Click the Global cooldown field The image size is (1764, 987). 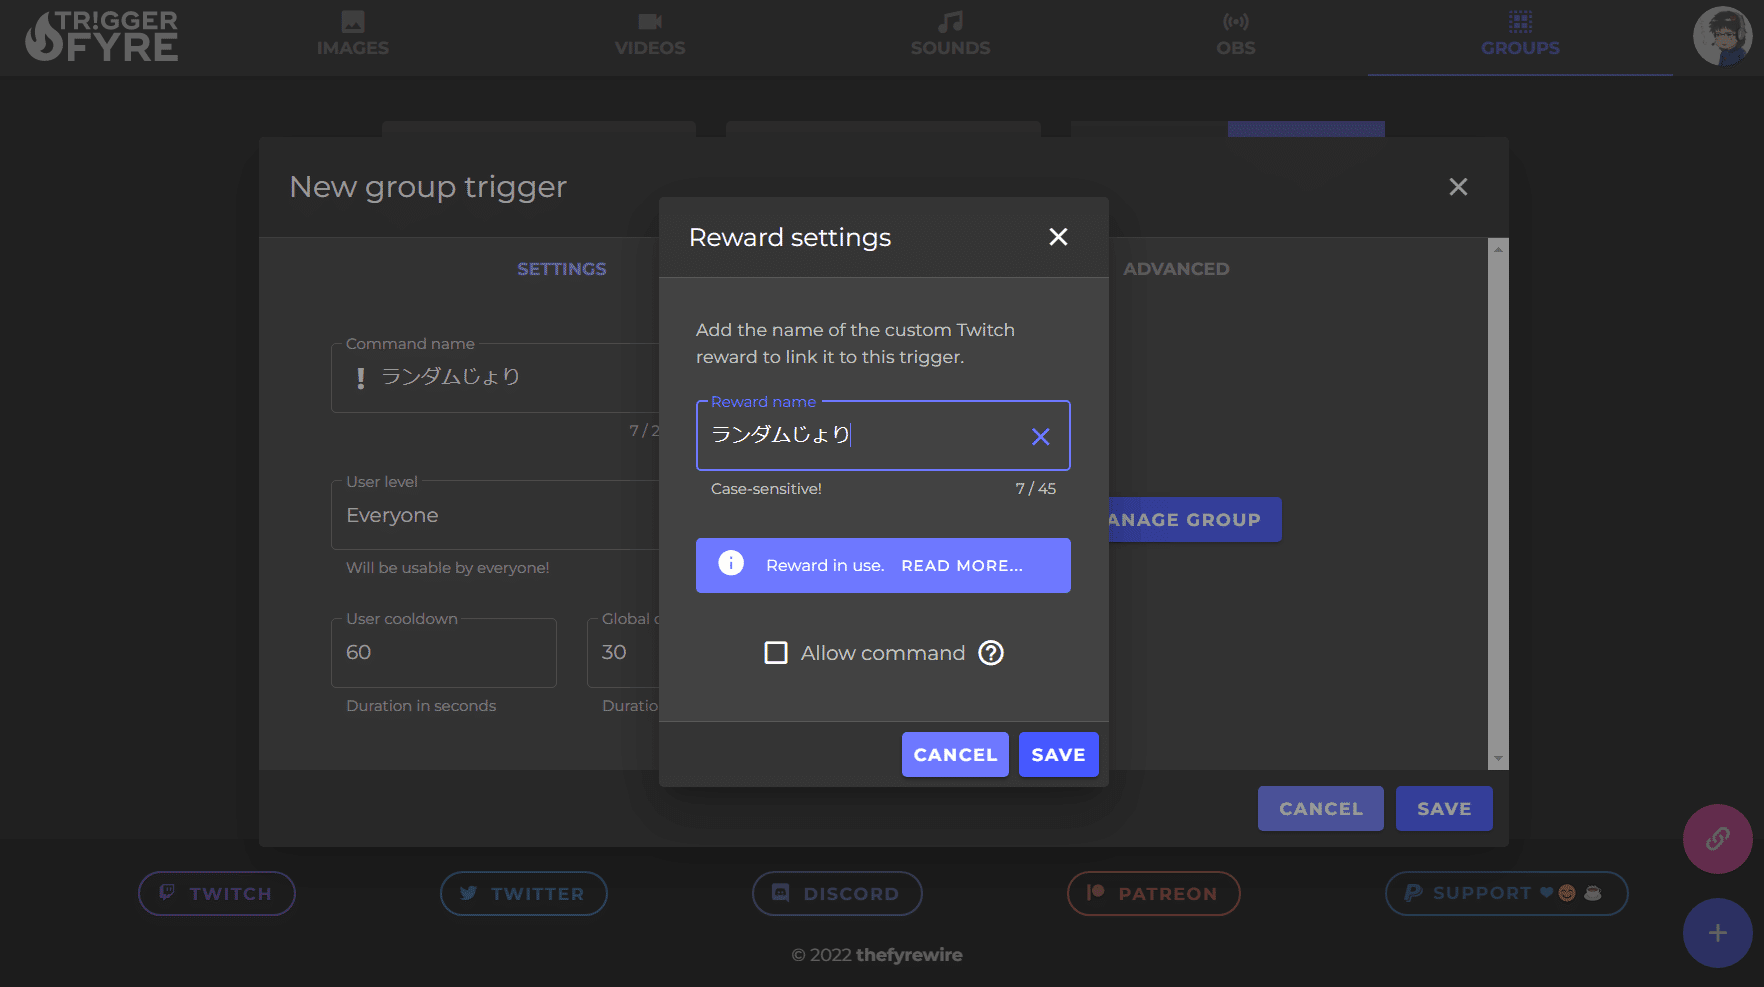tap(623, 653)
